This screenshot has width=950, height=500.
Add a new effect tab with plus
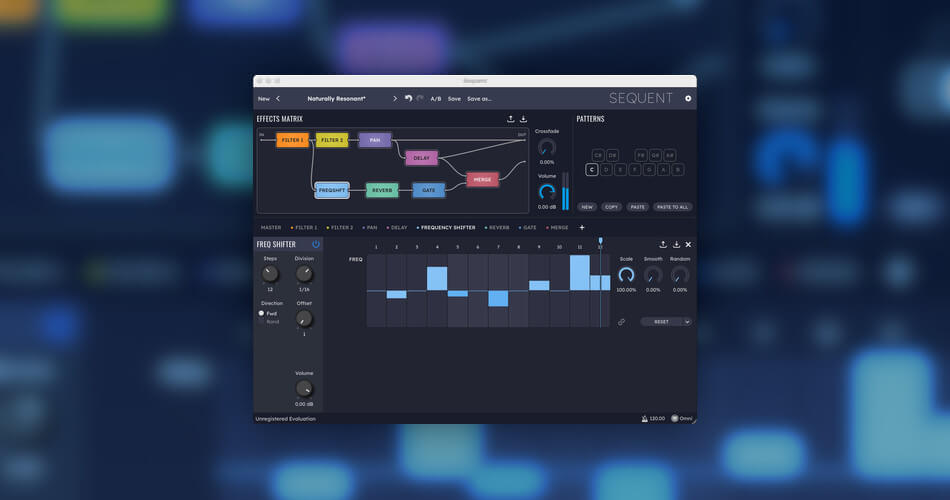(x=582, y=227)
